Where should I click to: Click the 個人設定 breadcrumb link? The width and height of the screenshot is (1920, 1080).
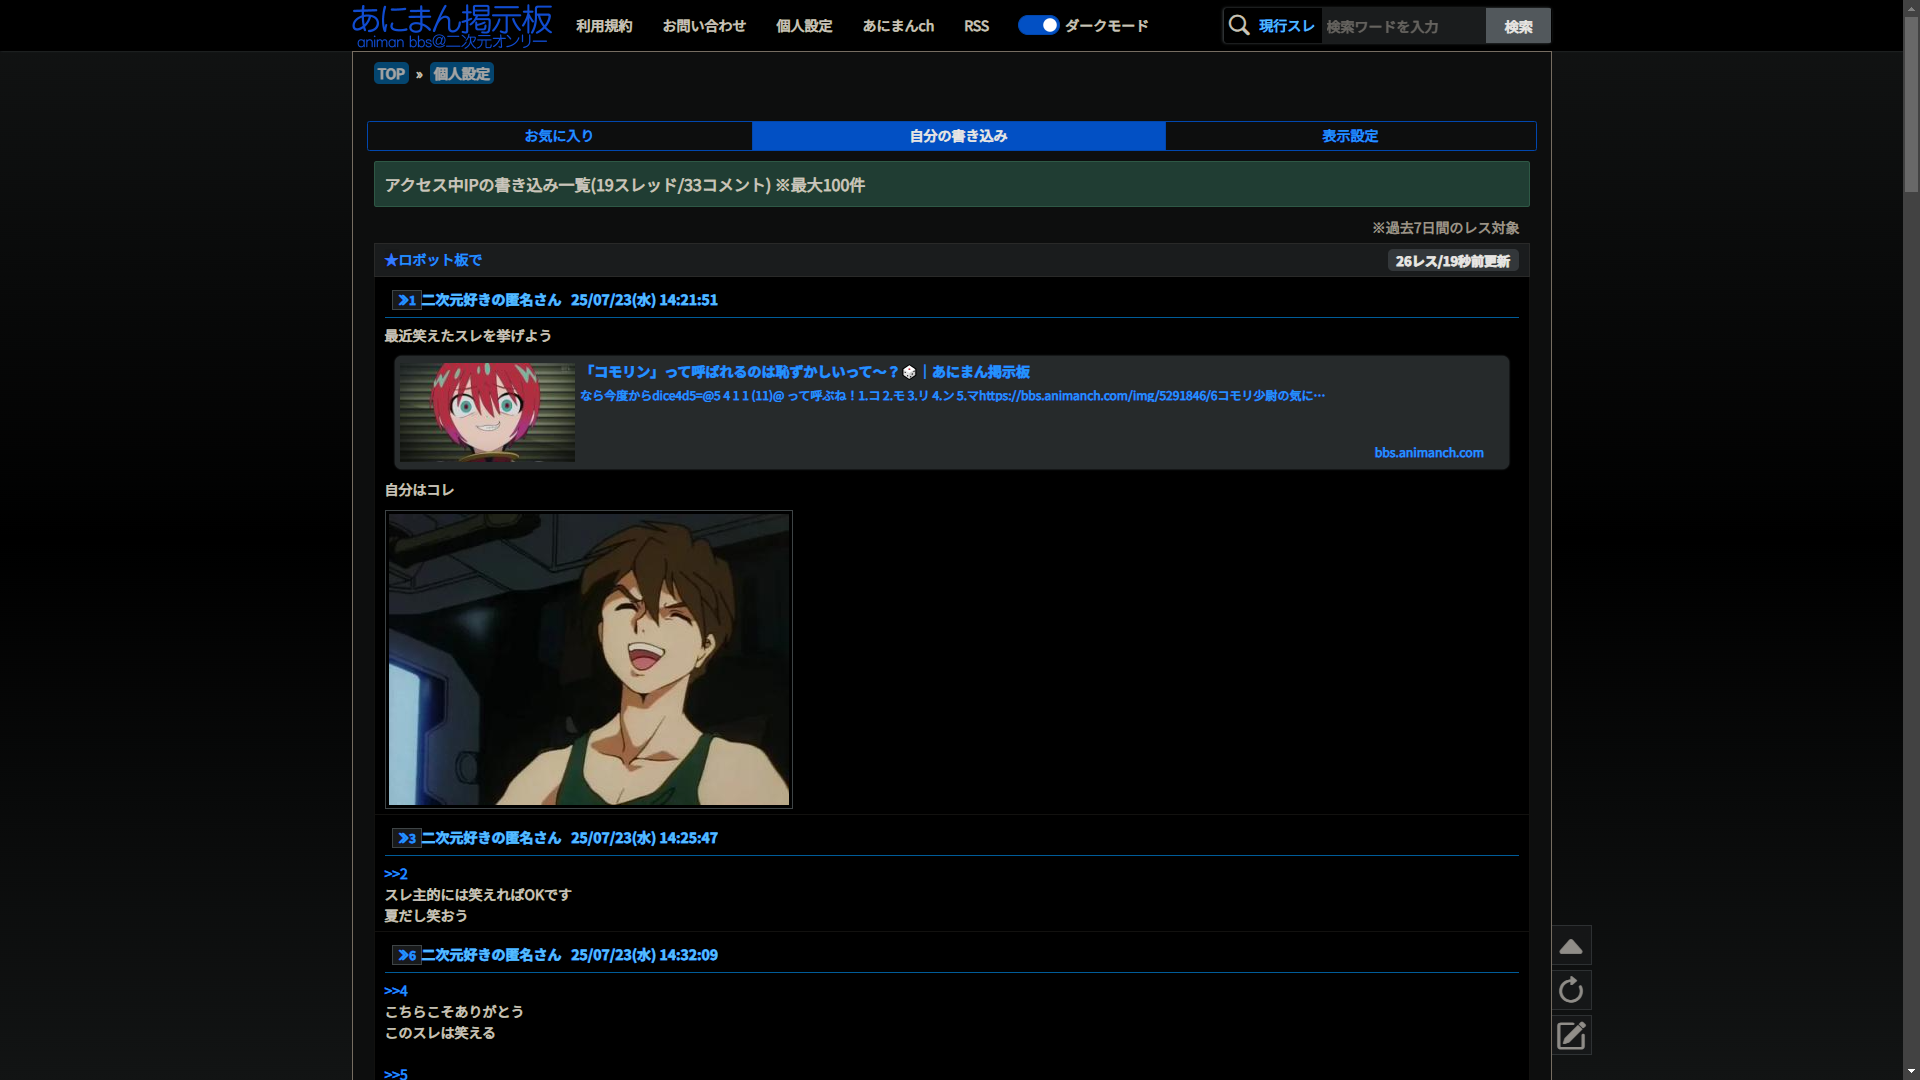[x=462, y=74]
